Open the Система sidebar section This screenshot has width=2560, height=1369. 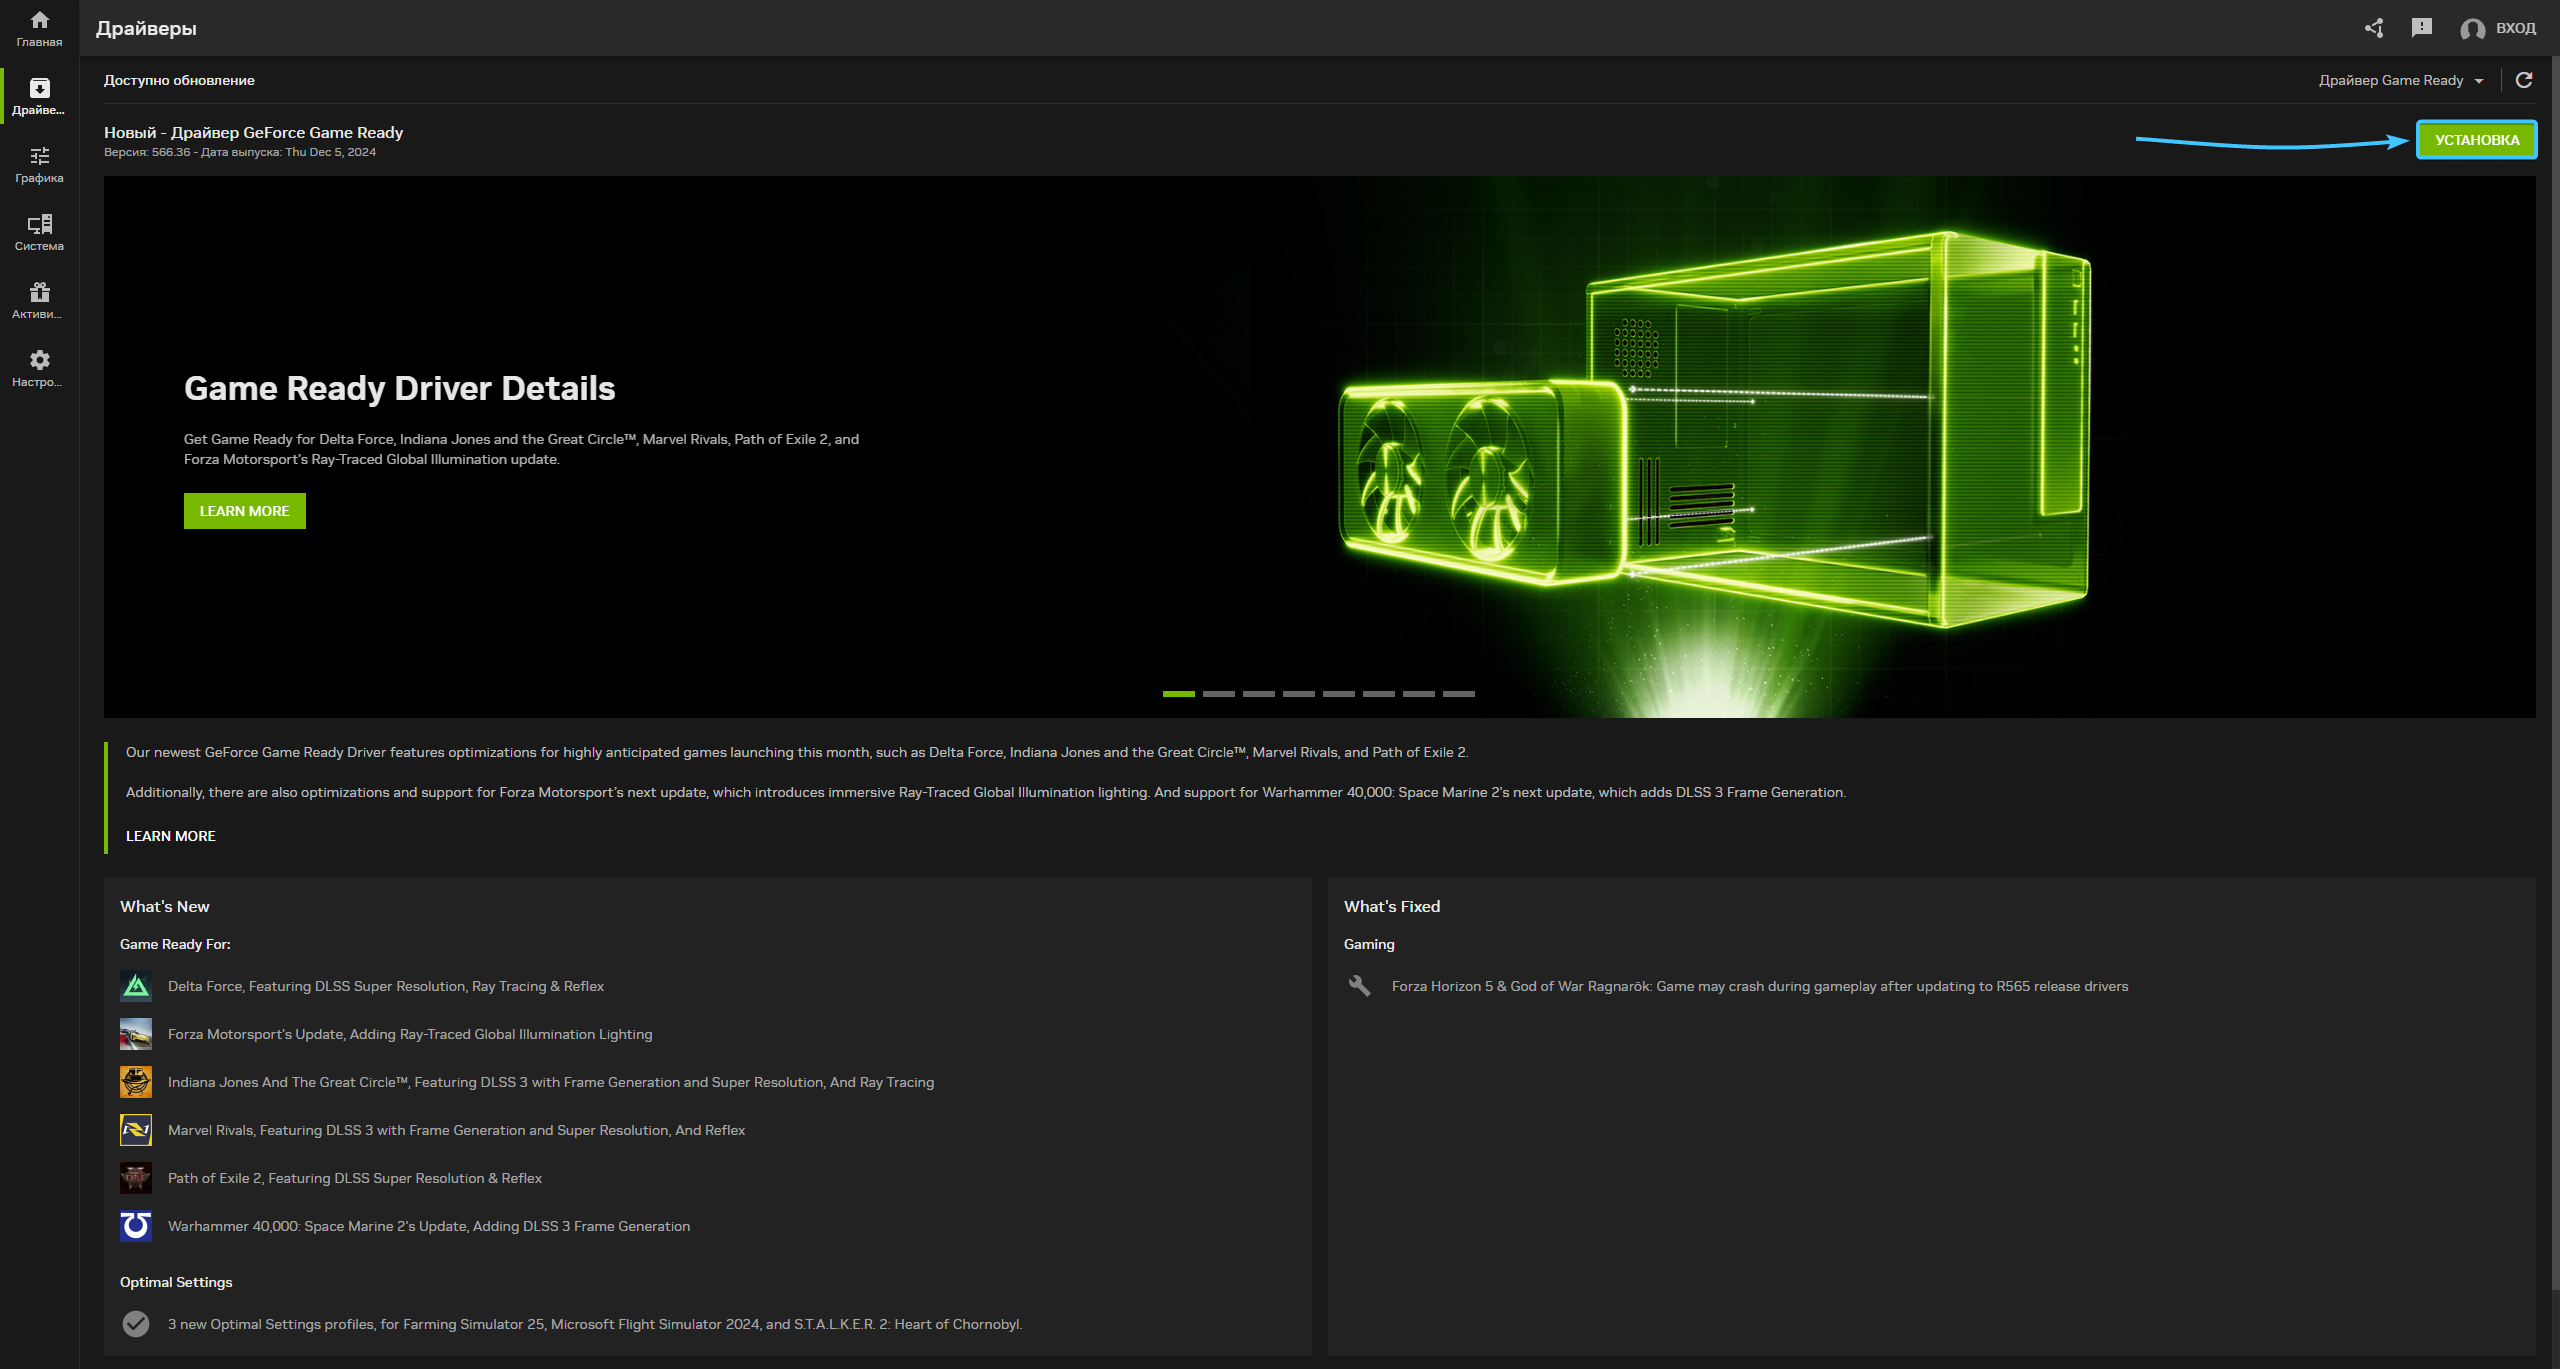tap(39, 233)
